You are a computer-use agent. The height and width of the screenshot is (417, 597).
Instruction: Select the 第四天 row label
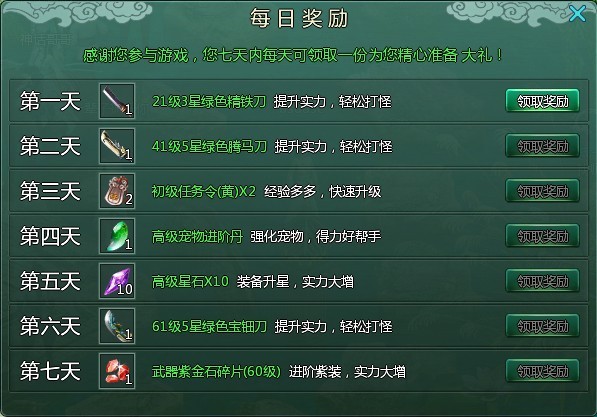[x=50, y=236]
